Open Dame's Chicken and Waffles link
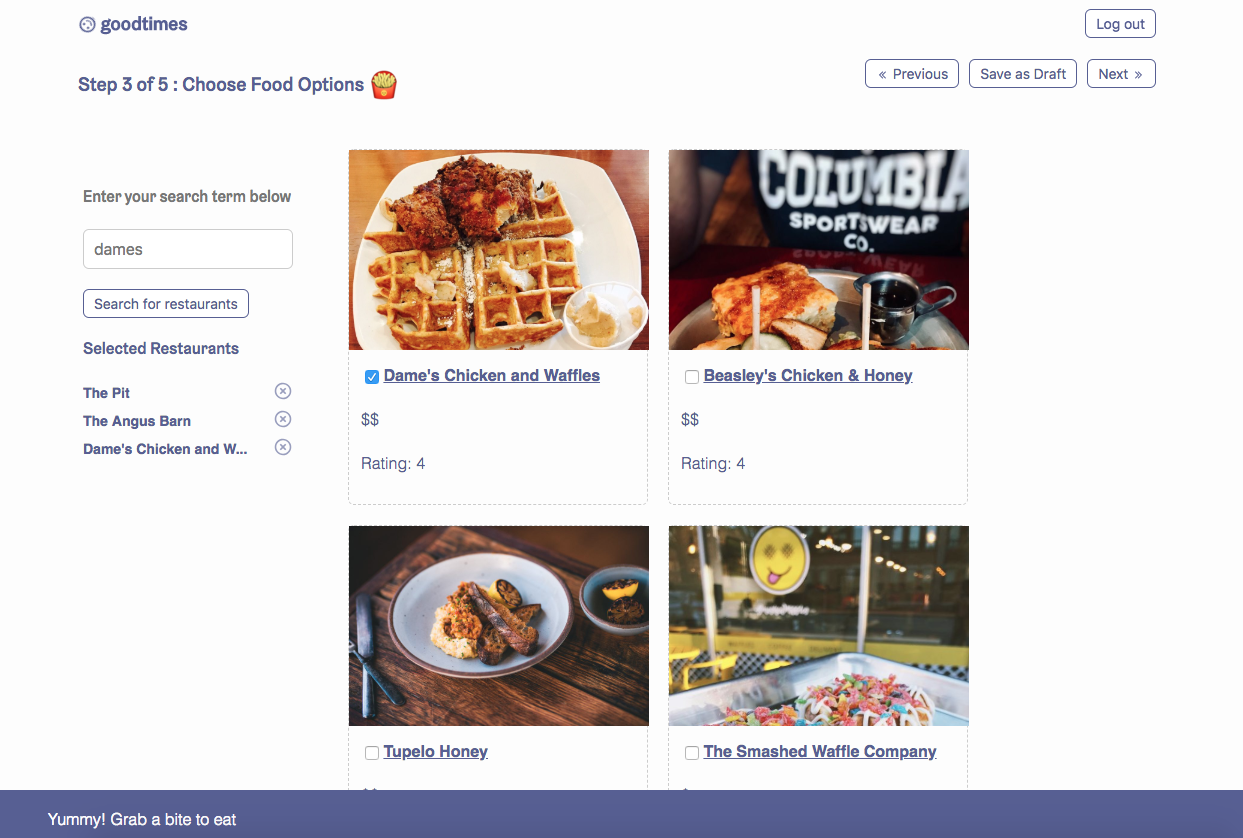Image resolution: width=1243 pixels, height=838 pixels. tap(492, 376)
